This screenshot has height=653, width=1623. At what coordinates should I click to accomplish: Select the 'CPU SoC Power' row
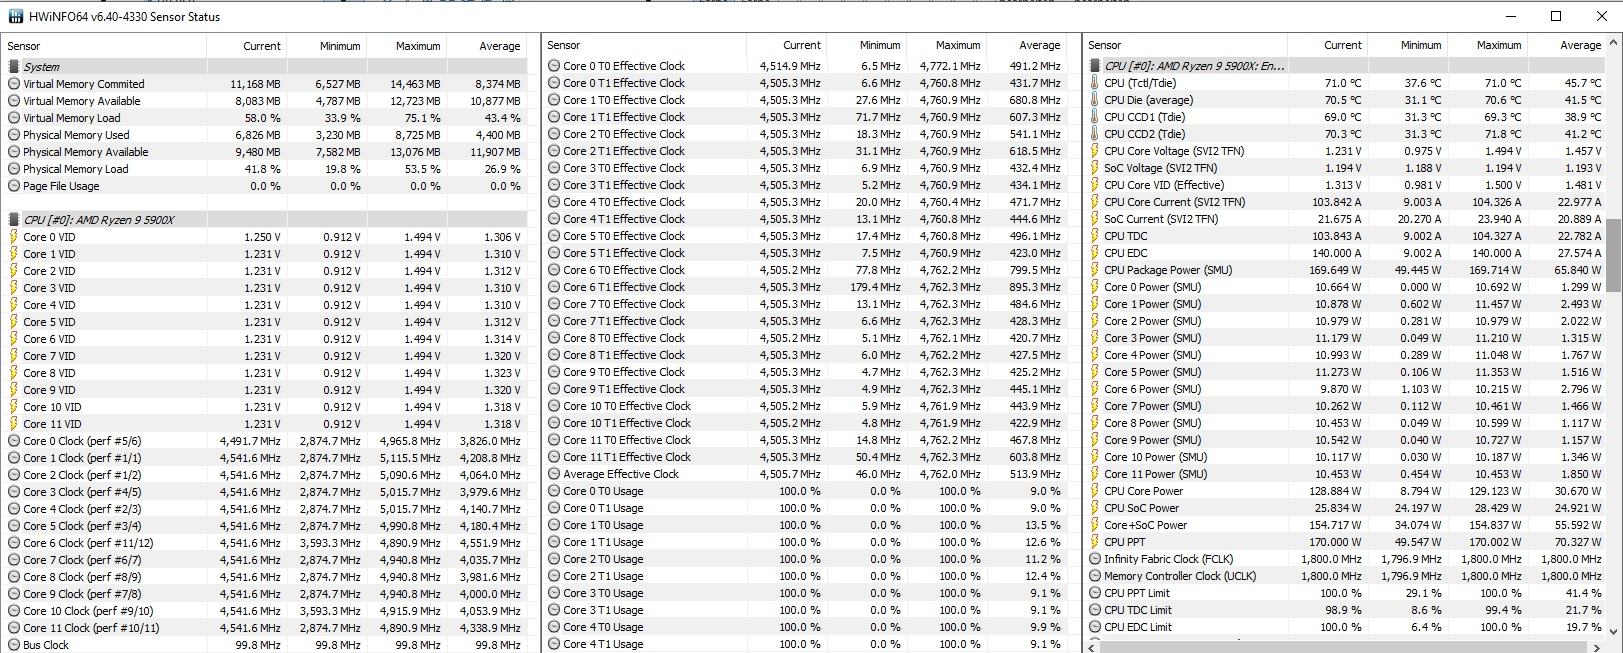point(1345,508)
